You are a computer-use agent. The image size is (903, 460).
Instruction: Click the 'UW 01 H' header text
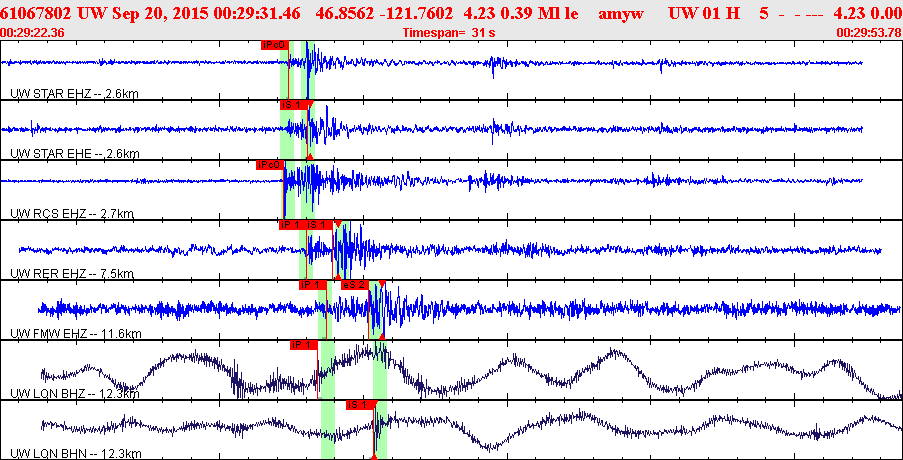pos(704,13)
